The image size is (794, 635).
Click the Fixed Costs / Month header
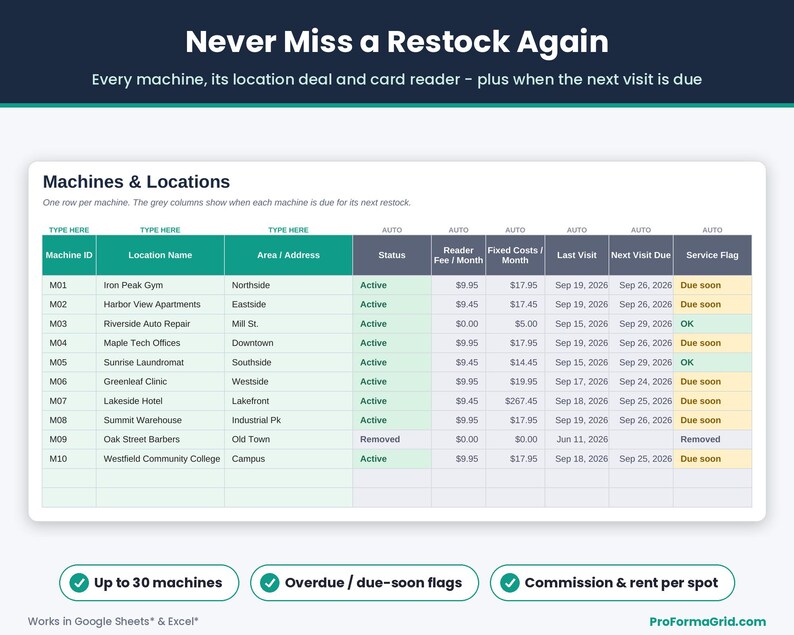coord(515,255)
